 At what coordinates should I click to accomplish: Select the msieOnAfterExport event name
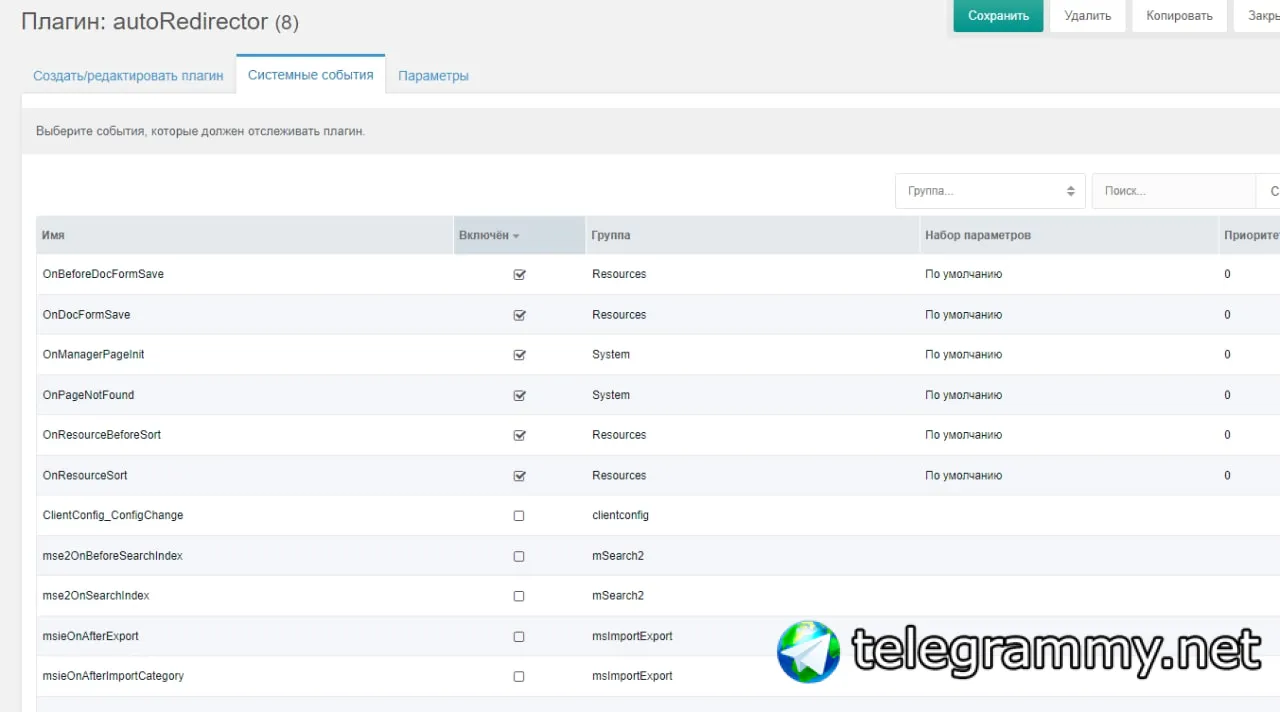[x=91, y=636]
